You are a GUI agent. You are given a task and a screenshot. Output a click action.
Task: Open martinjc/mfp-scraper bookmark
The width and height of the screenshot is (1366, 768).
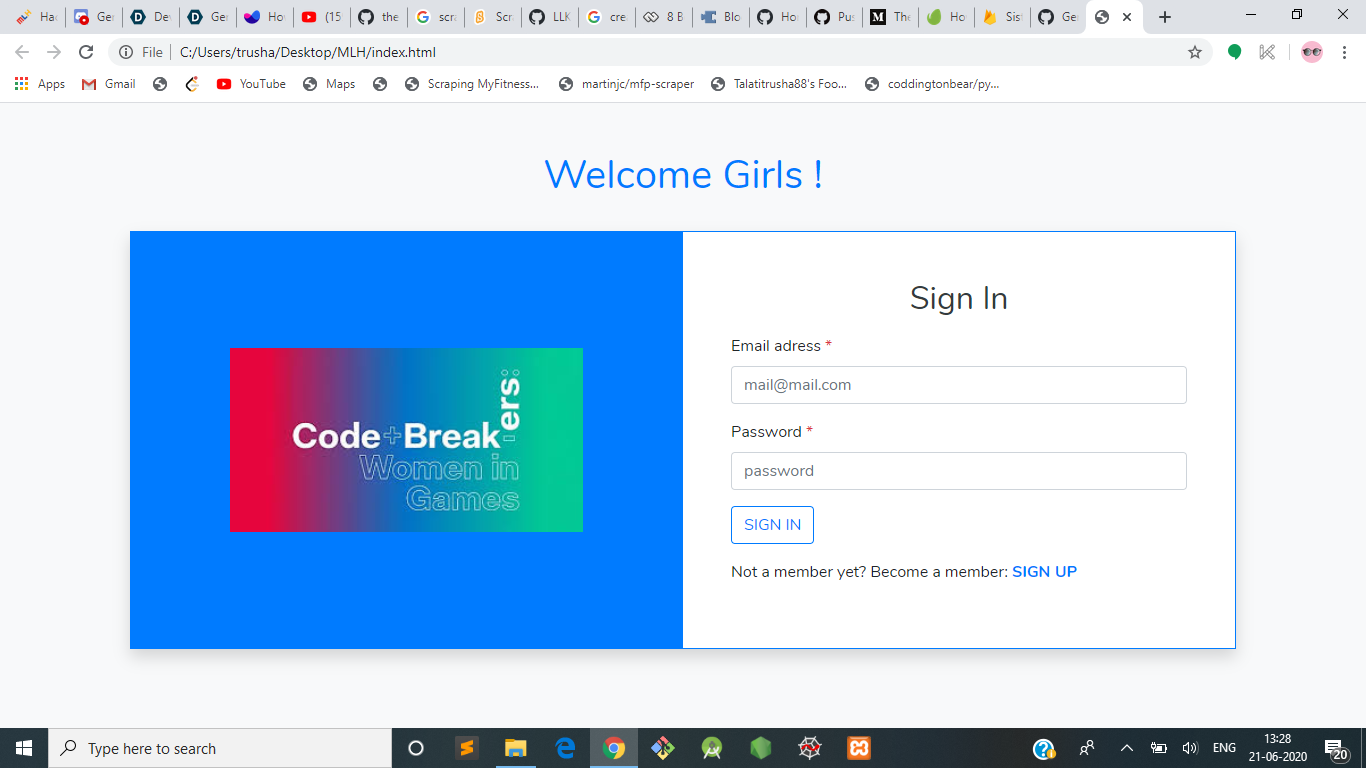tap(627, 84)
